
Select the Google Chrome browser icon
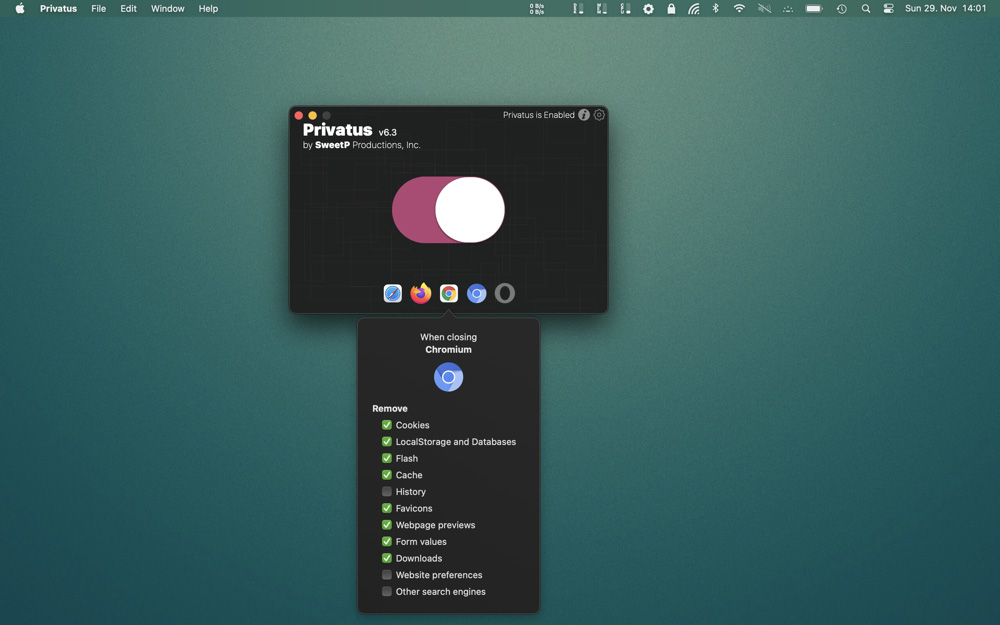(x=449, y=293)
